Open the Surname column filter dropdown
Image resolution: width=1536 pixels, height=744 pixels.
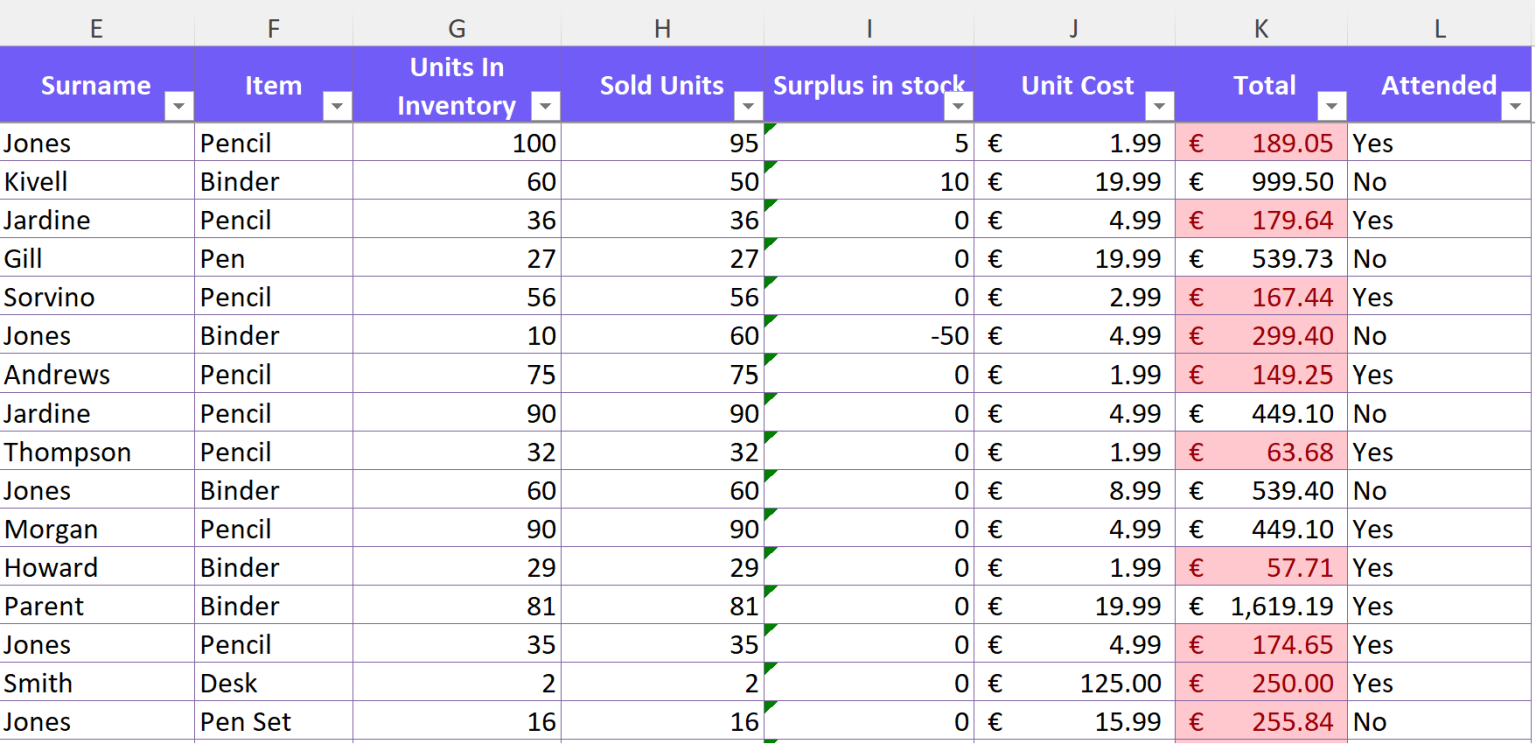(x=180, y=106)
